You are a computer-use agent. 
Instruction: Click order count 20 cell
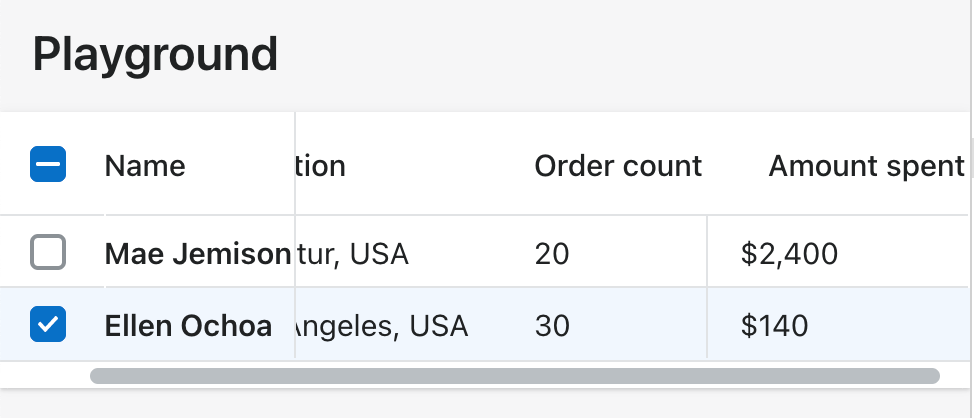(552, 253)
